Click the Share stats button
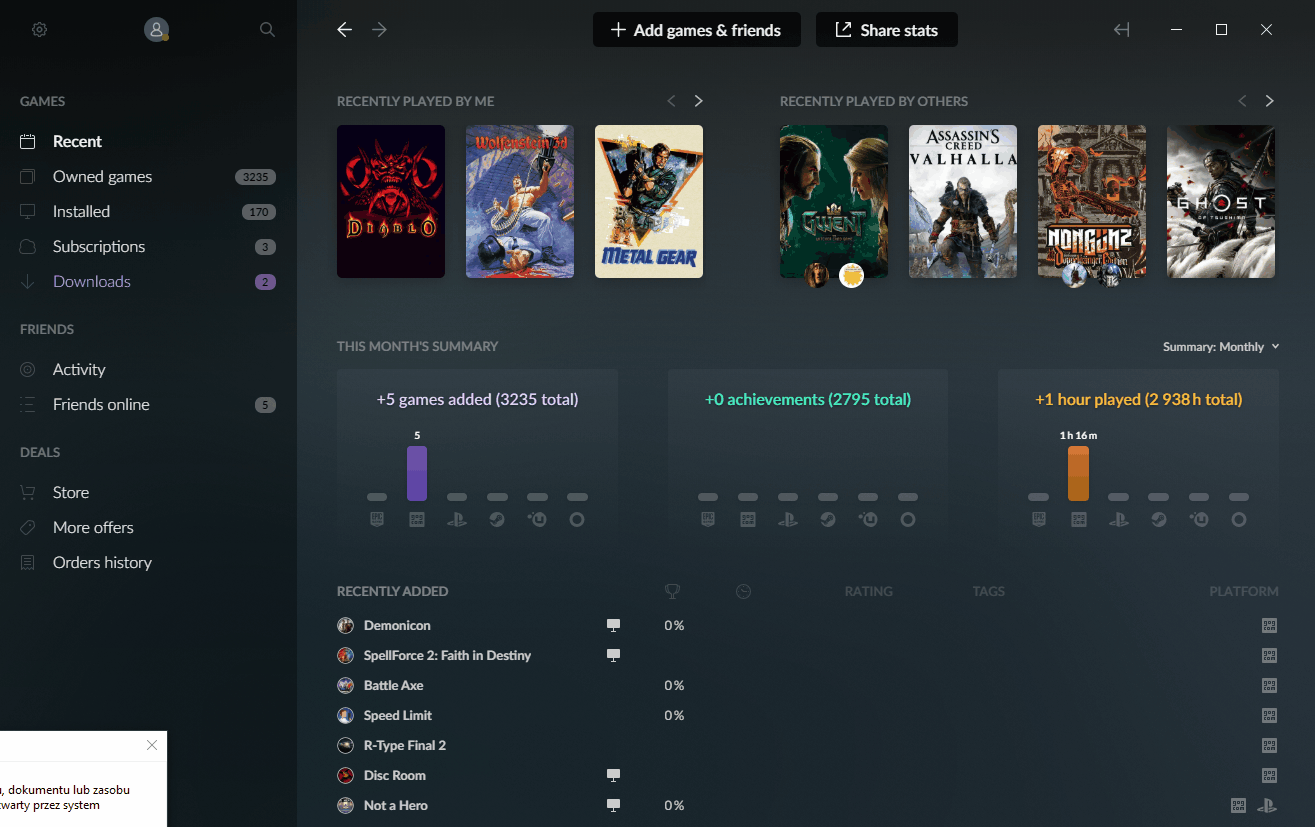Screen dimensions: 1315x827 click(887, 30)
